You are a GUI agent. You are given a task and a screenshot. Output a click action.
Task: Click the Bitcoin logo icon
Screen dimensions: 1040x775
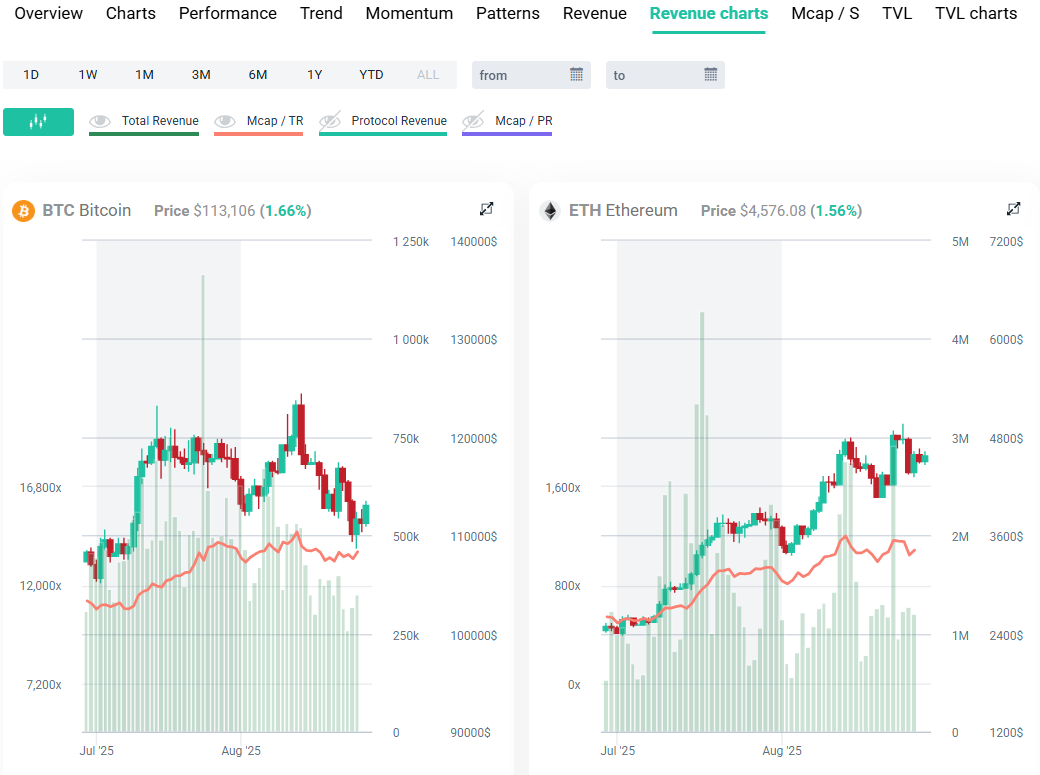(x=24, y=211)
